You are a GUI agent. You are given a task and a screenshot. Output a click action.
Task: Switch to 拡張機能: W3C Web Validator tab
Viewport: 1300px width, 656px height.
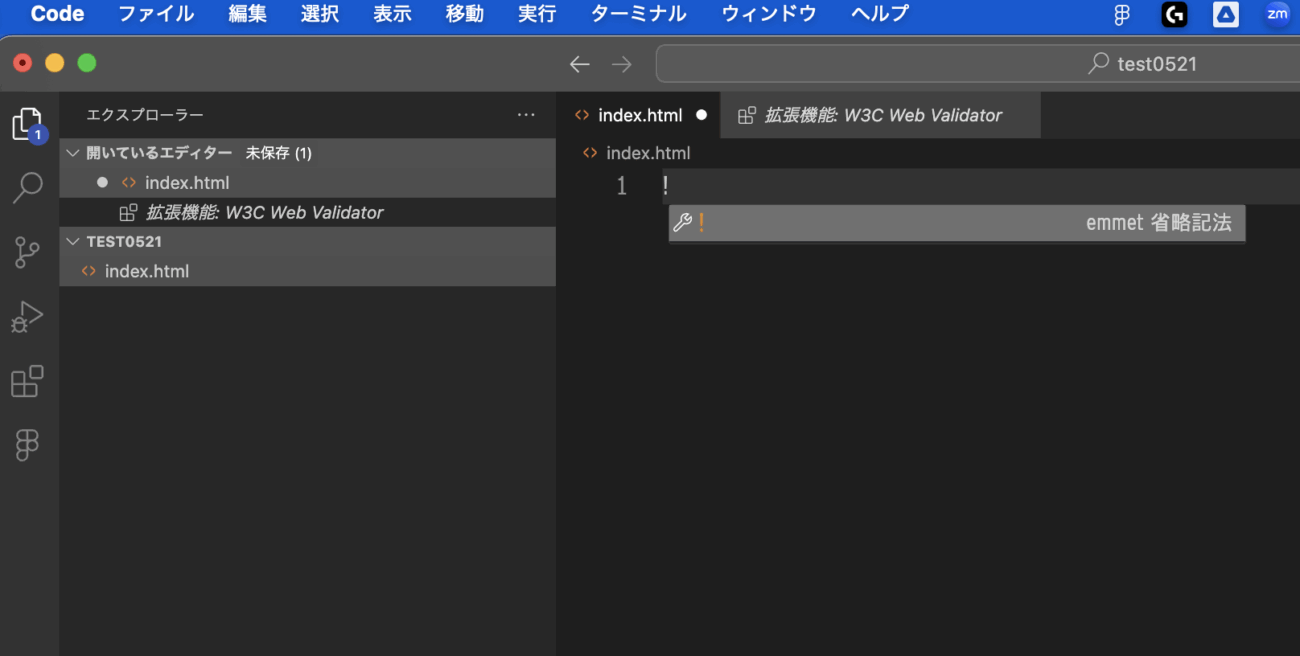pos(882,115)
